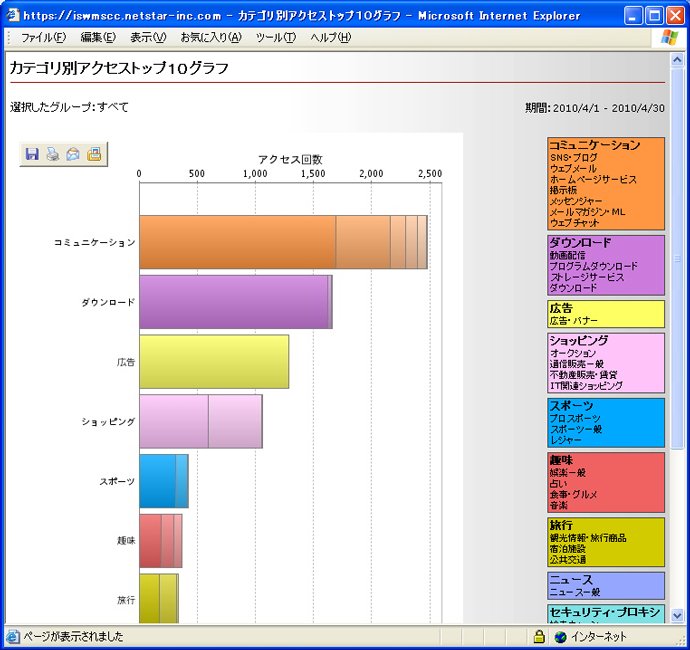Click the IE page icon in the title bar
The image size is (690, 650).
click(13, 15)
